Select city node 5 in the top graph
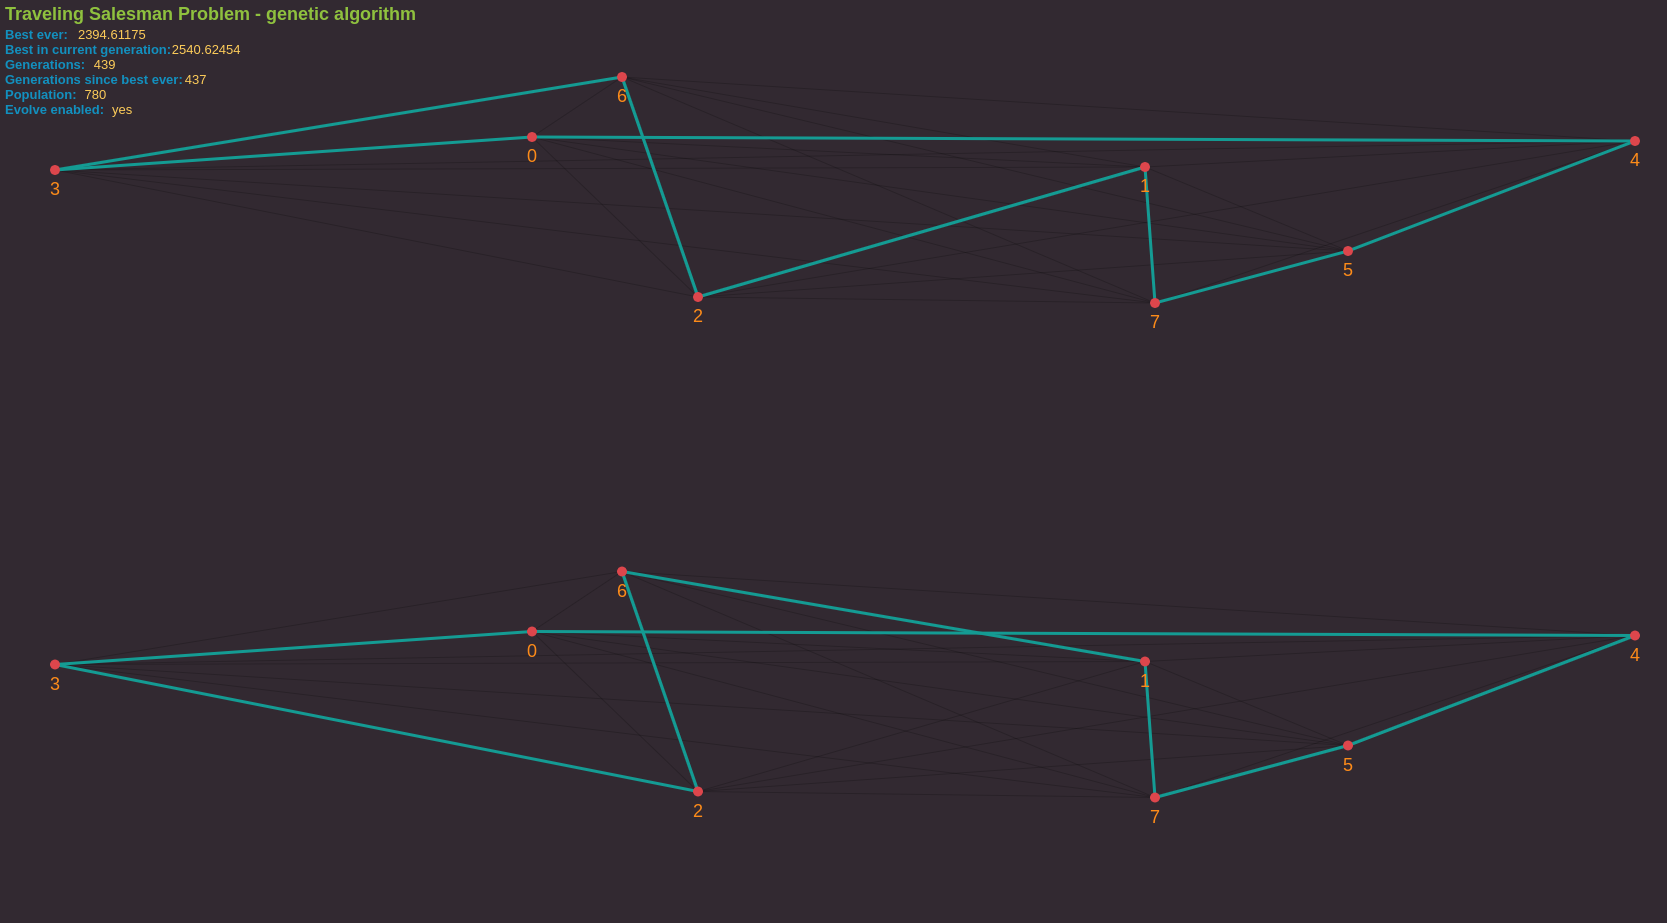 coord(1348,251)
